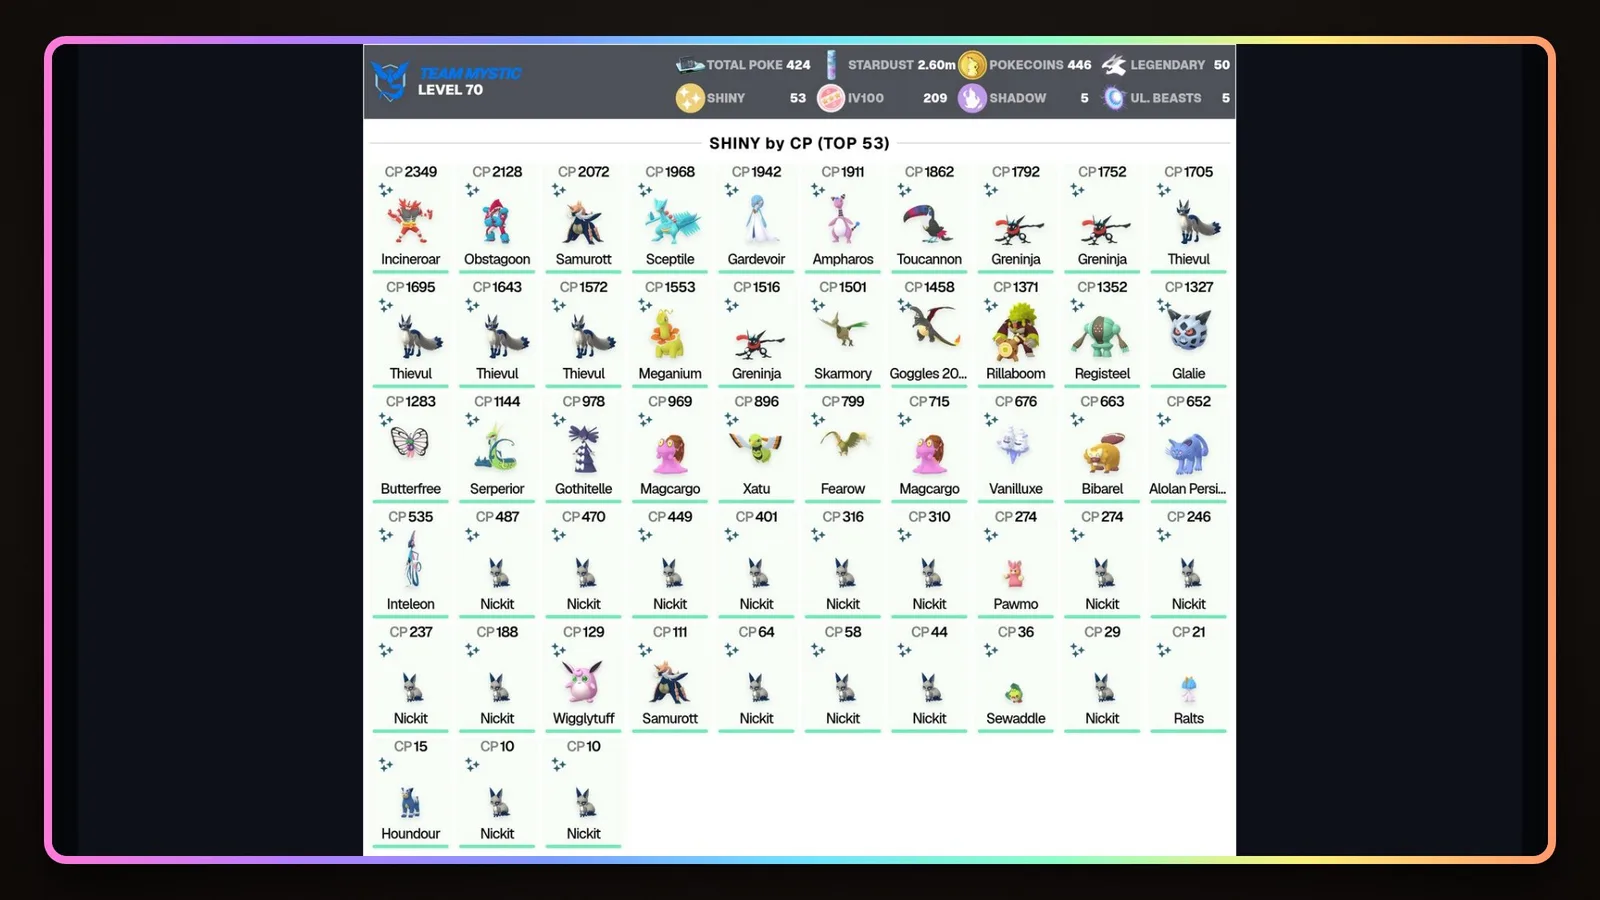Click the "LEVEL 70" text
The width and height of the screenshot is (1600, 900).
click(450, 90)
